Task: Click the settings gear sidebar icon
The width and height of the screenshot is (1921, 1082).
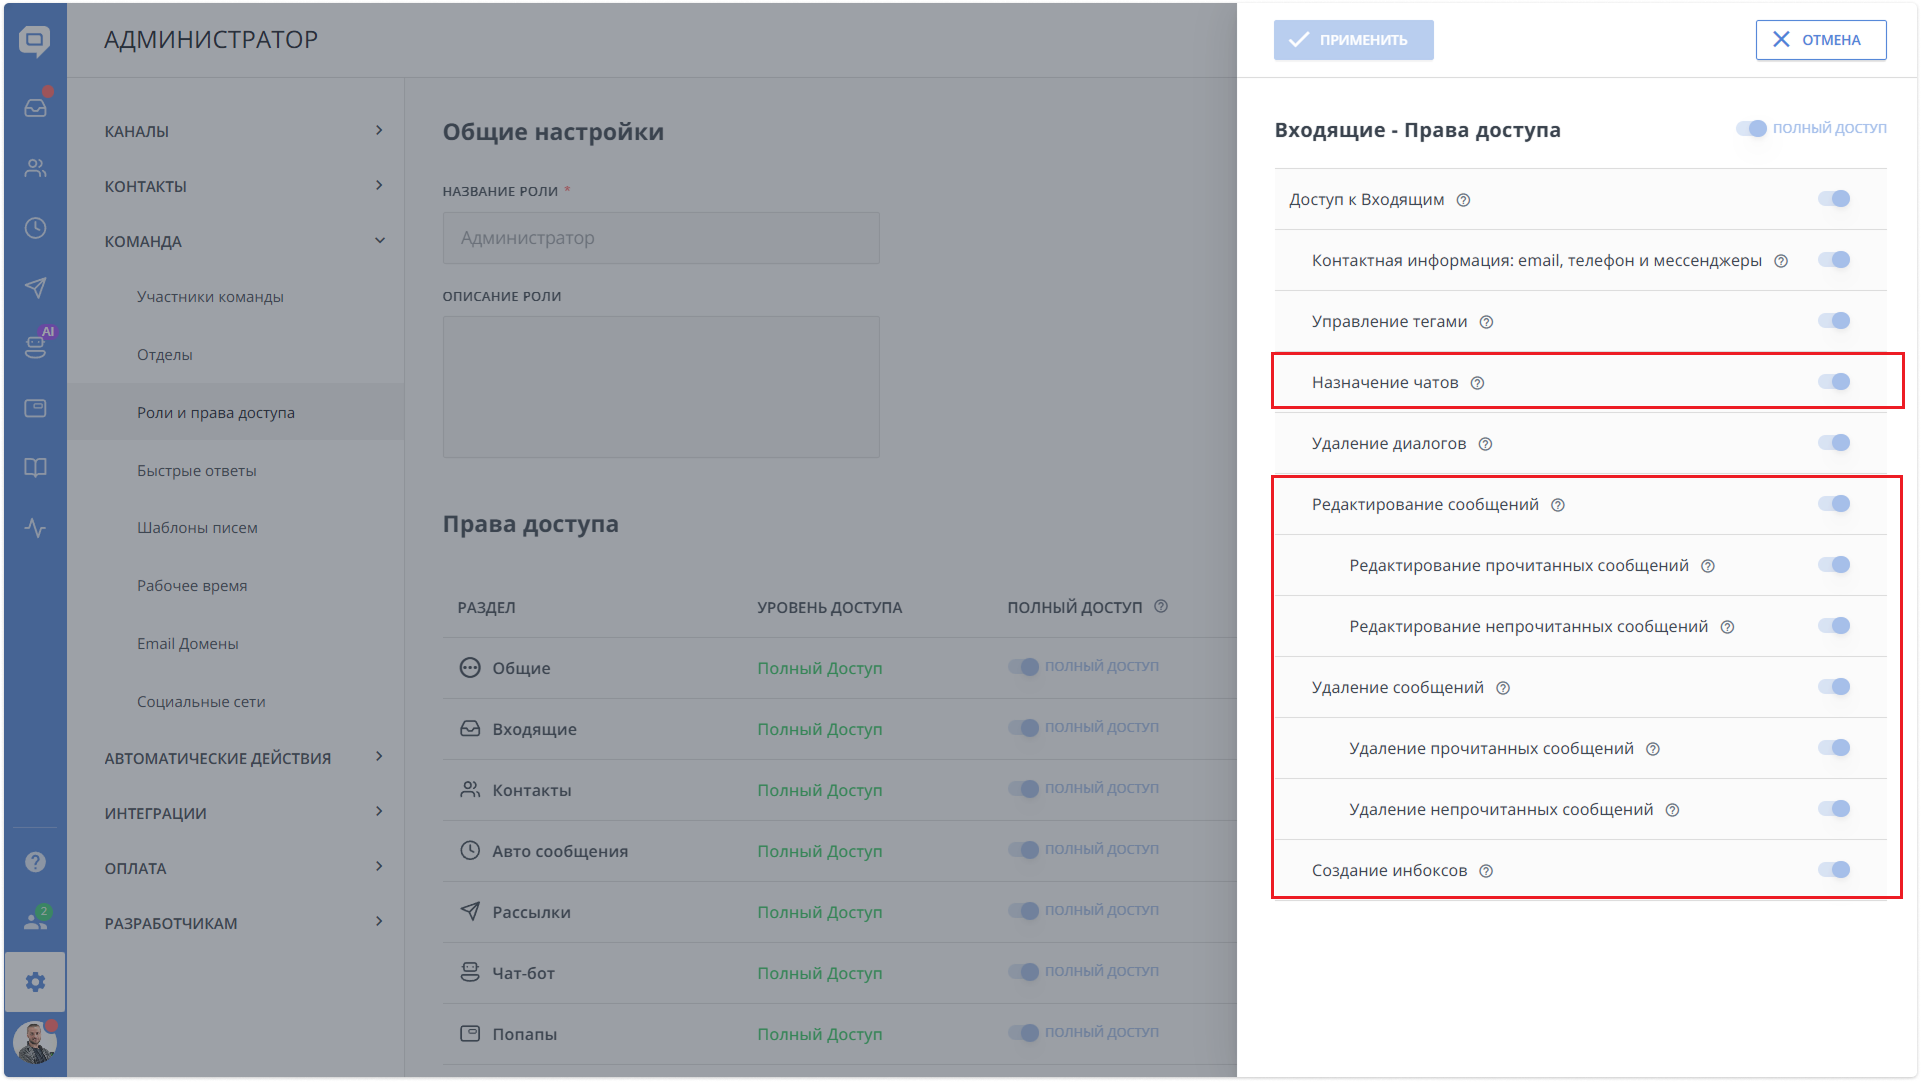Action: coord(35,982)
